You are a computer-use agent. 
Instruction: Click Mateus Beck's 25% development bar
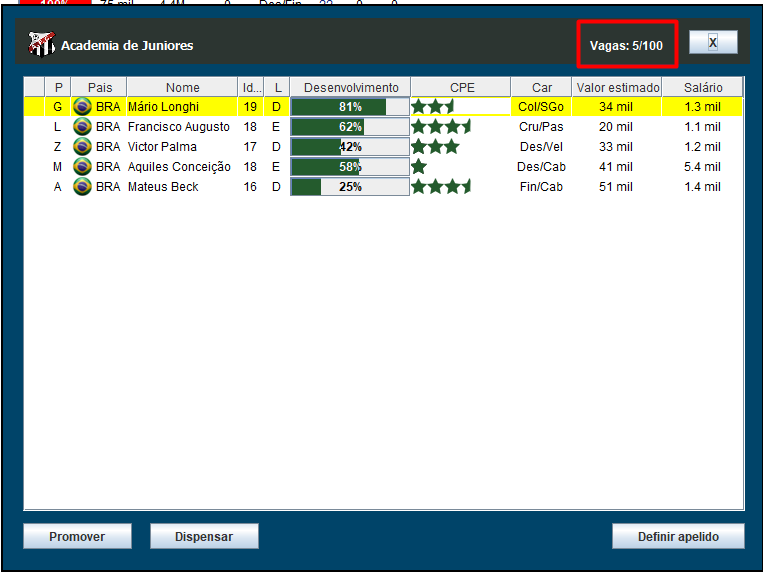click(350, 187)
